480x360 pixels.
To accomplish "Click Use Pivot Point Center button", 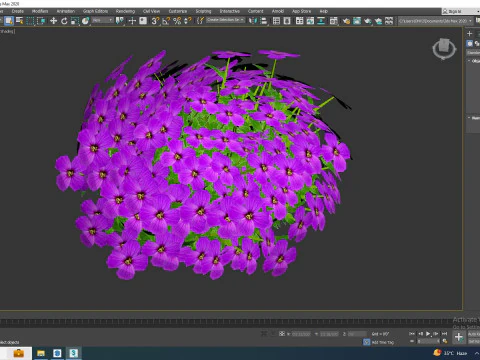I will [119, 21].
